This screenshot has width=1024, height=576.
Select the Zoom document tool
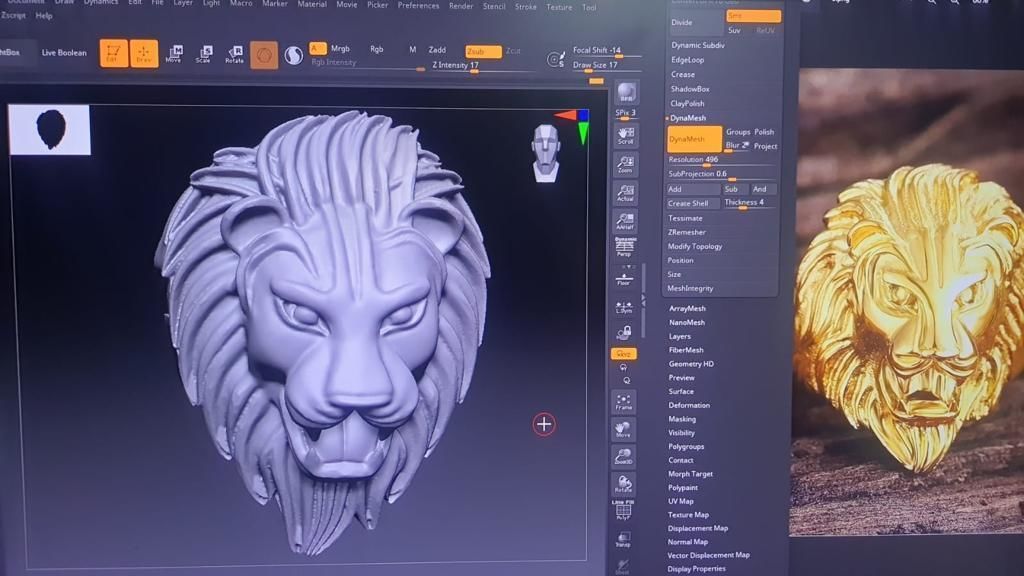[x=625, y=164]
